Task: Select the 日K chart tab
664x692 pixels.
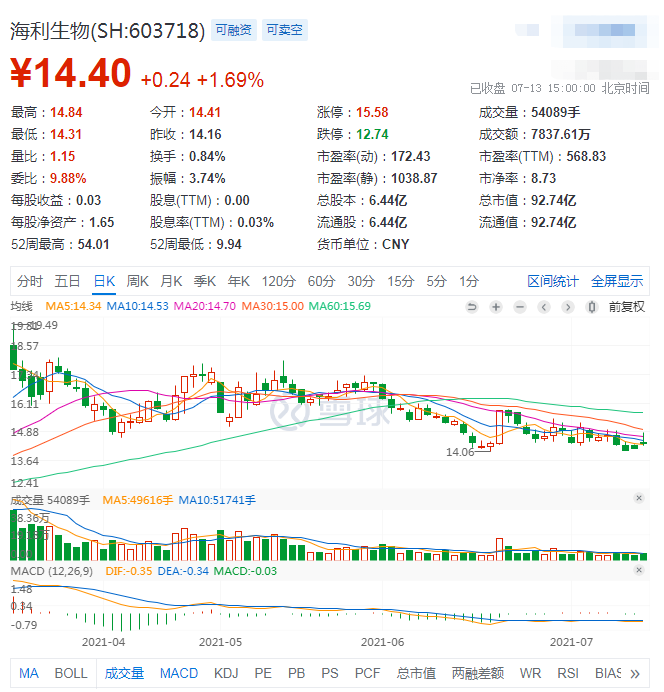Action: pyautogui.click(x=105, y=282)
